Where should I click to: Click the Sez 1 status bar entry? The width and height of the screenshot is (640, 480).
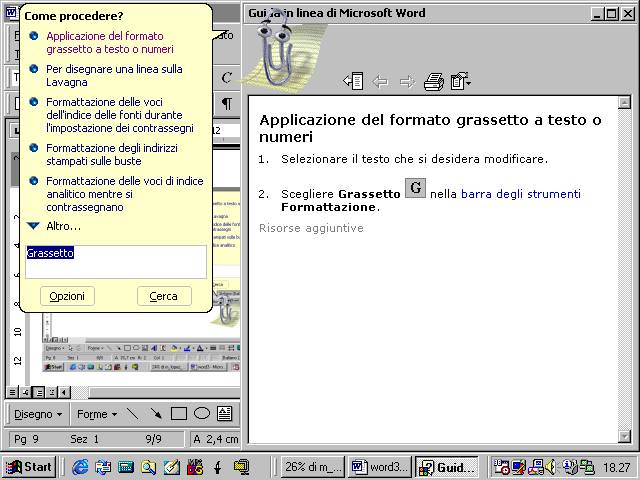[x=84, y=439]
